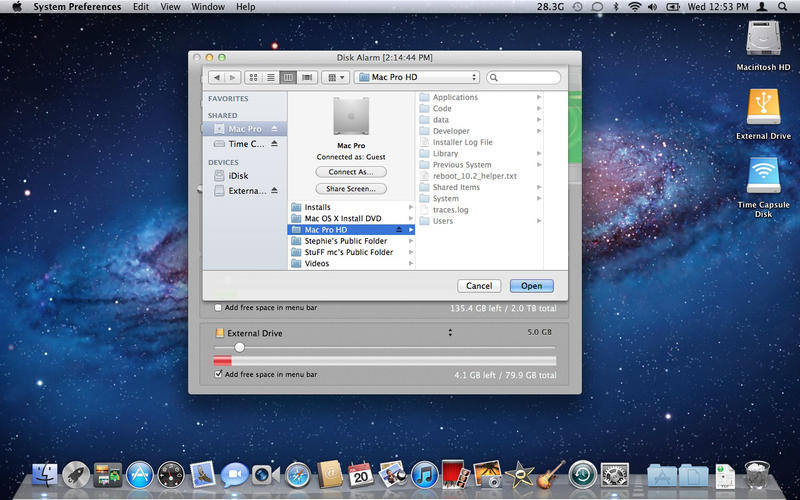The width and height of the screenshot is (800, 500).
Task: Eject the External device in sidebar
Action: coord(274,190)
